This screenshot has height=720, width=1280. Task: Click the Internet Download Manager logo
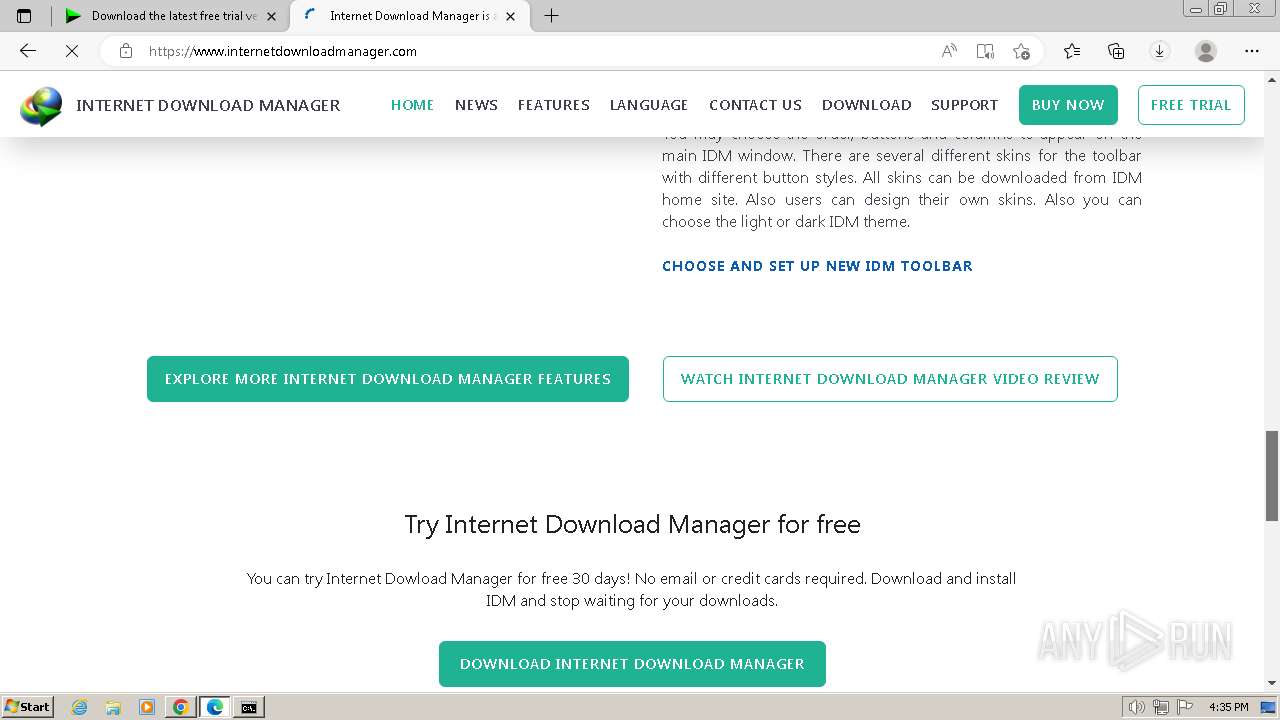(41, 106)
